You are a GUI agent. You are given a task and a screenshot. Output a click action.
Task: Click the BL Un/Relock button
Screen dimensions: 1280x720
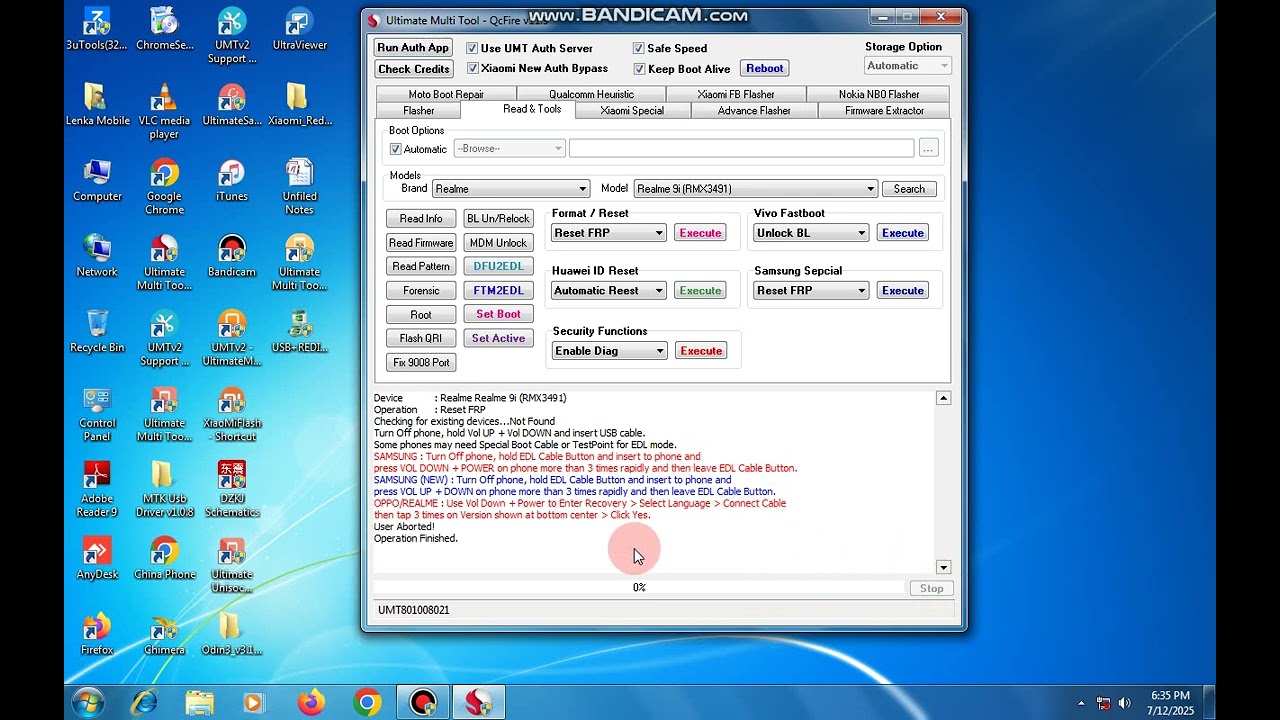498,219
